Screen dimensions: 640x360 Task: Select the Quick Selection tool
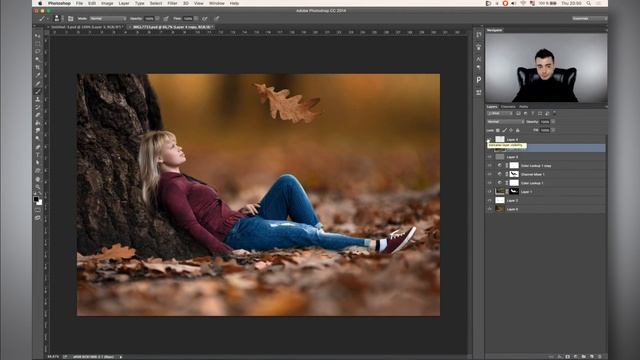38,60
